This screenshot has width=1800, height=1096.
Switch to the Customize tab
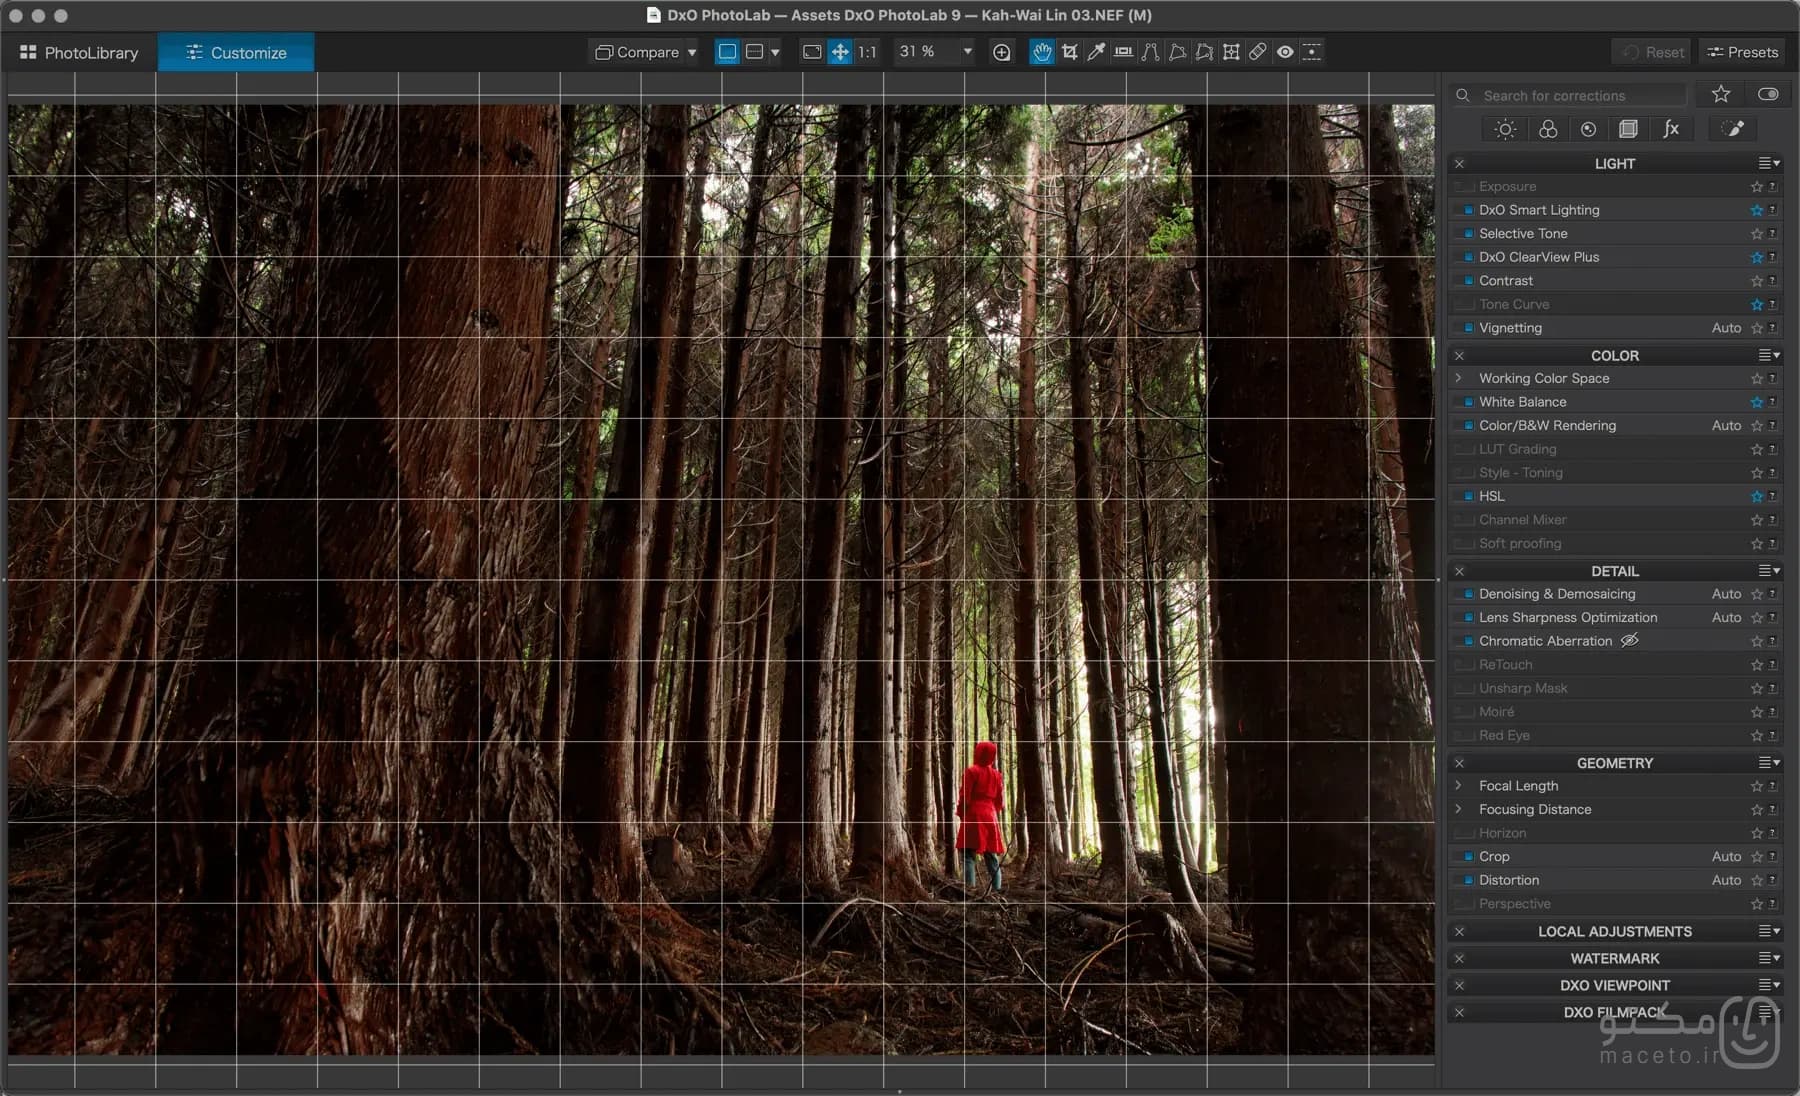coord(236,52)
